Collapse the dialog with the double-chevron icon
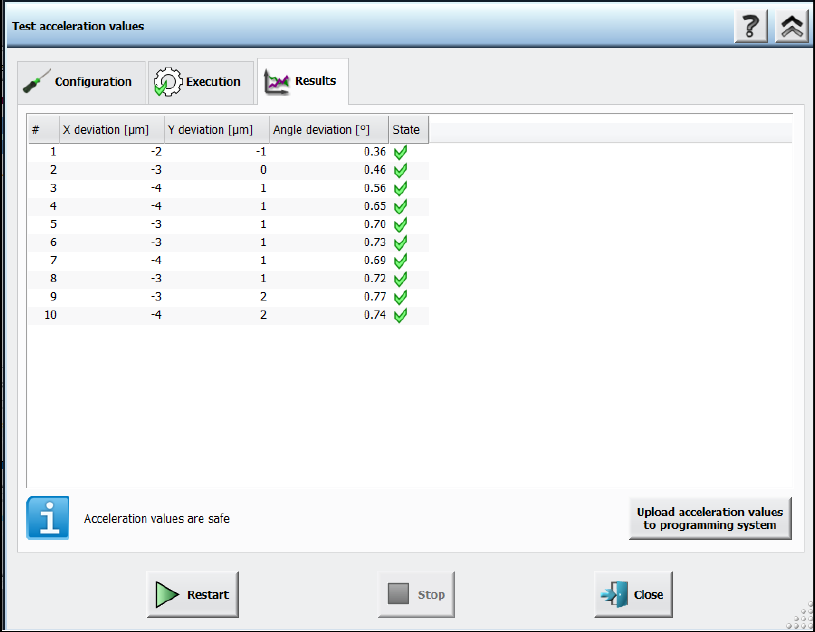 point(792,26)
